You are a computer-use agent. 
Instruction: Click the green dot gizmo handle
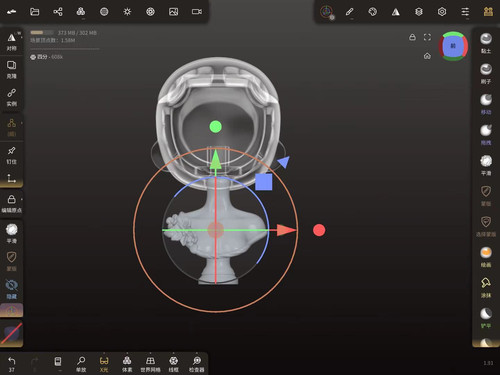tap(216, 127)
